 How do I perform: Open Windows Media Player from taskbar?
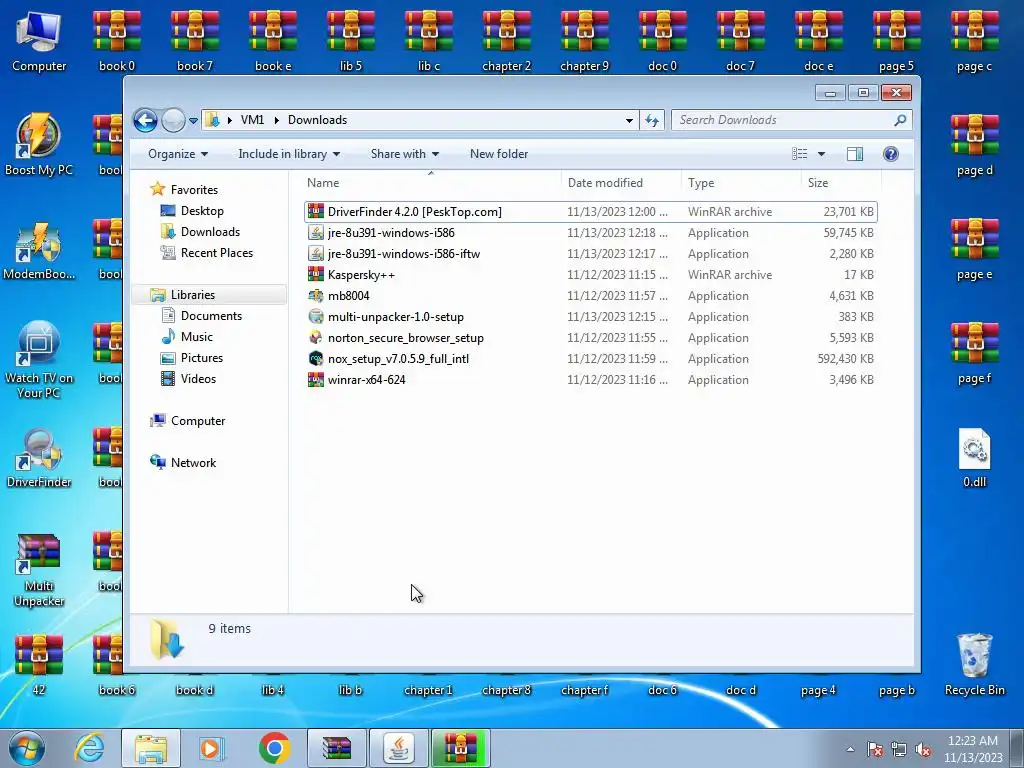tap(211, 748)
